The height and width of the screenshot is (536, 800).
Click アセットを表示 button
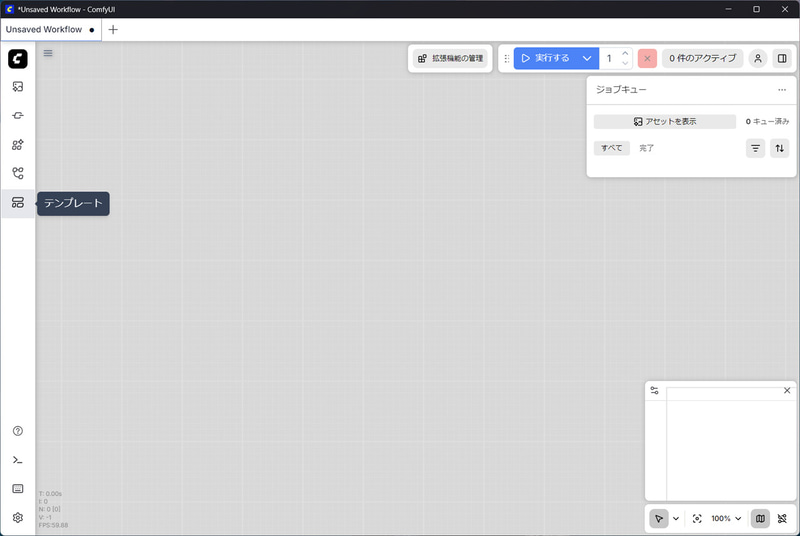point(665,121)
